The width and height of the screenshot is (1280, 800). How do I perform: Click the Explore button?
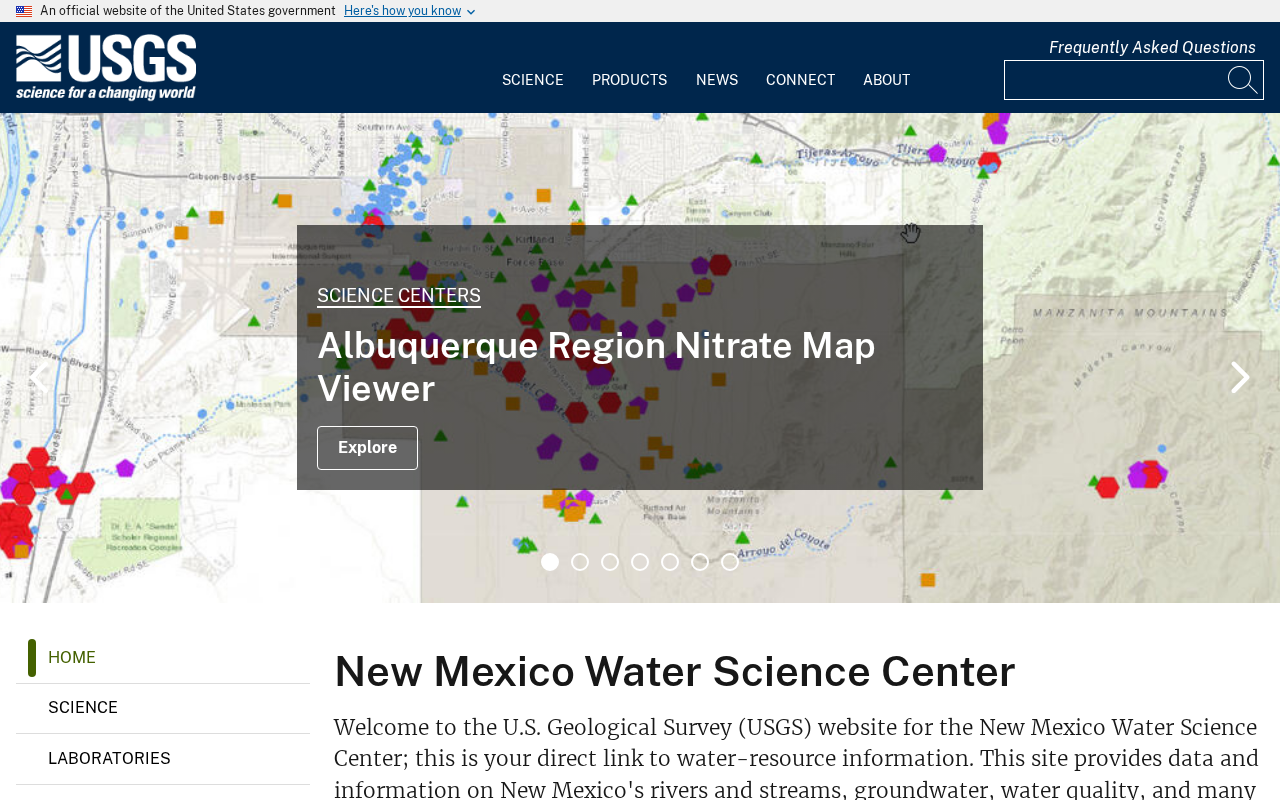click(367, 448)
